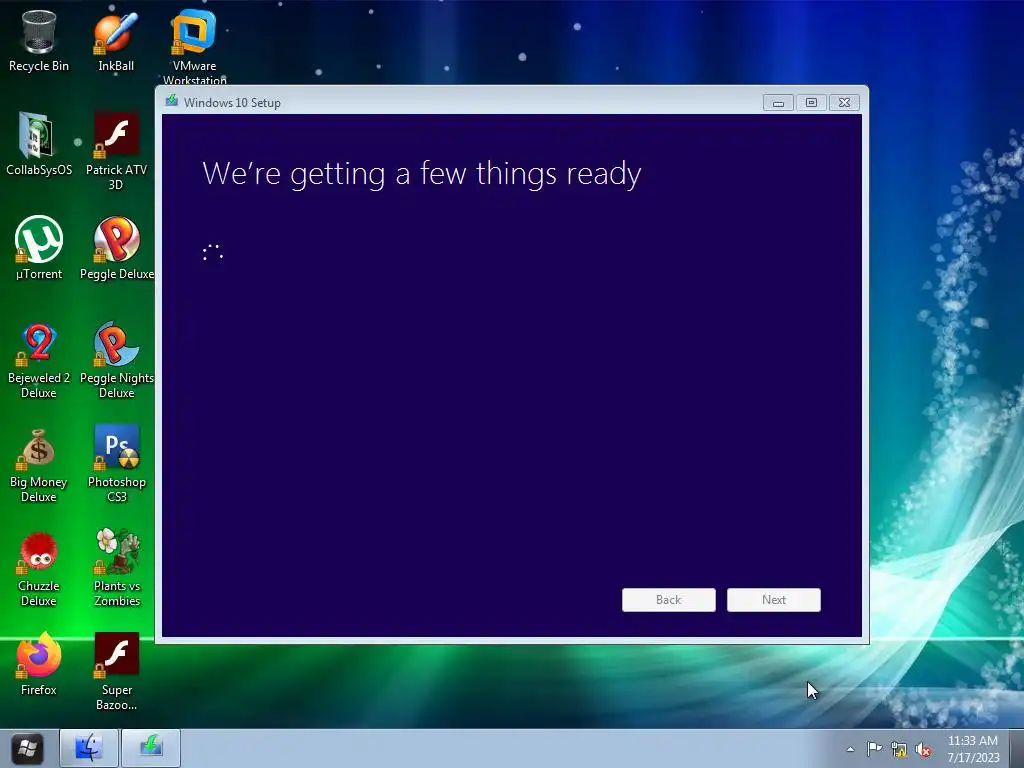This screenshot has width=1024, height=768.
Task: Click the Finder-style taskbar button
Action: tap(89, 748)
